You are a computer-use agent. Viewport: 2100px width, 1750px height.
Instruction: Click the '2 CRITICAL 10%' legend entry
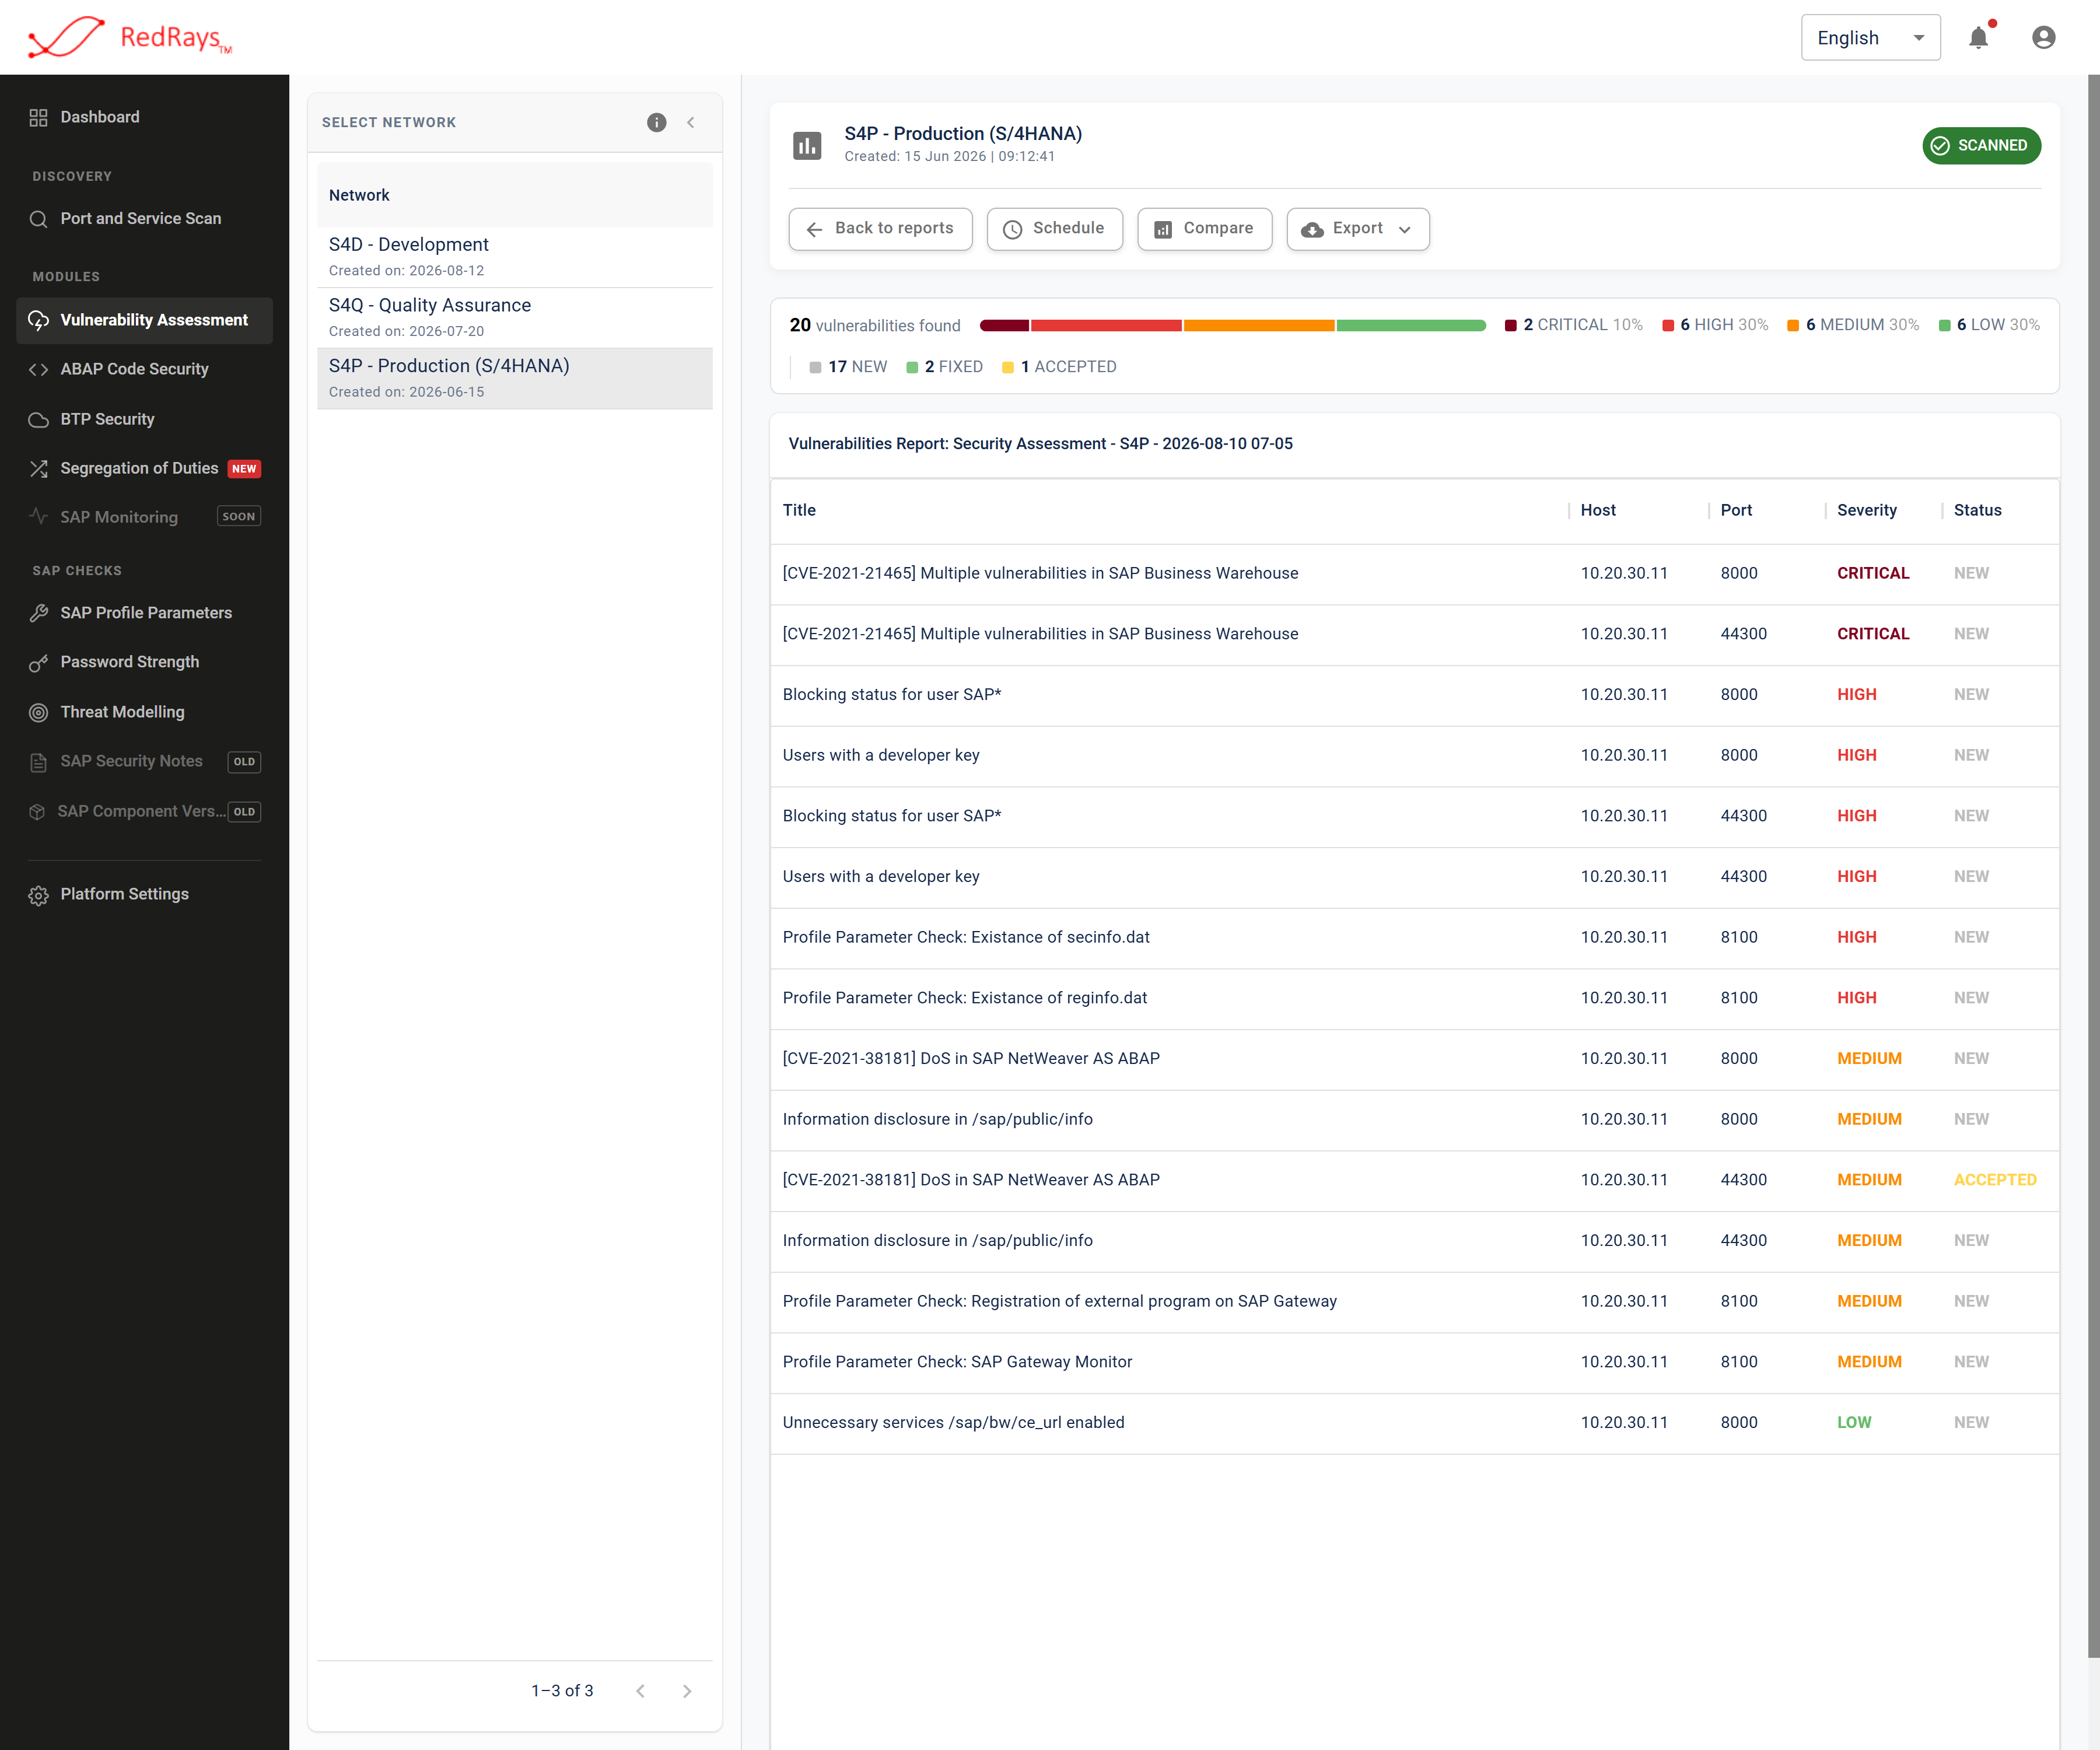point(1574,325)
